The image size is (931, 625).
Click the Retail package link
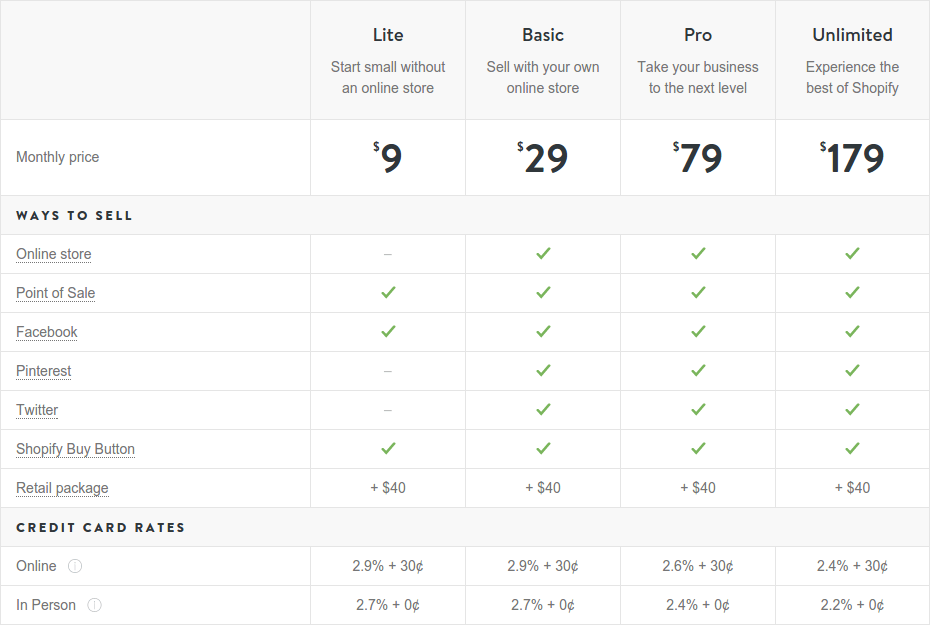point(62,488)
